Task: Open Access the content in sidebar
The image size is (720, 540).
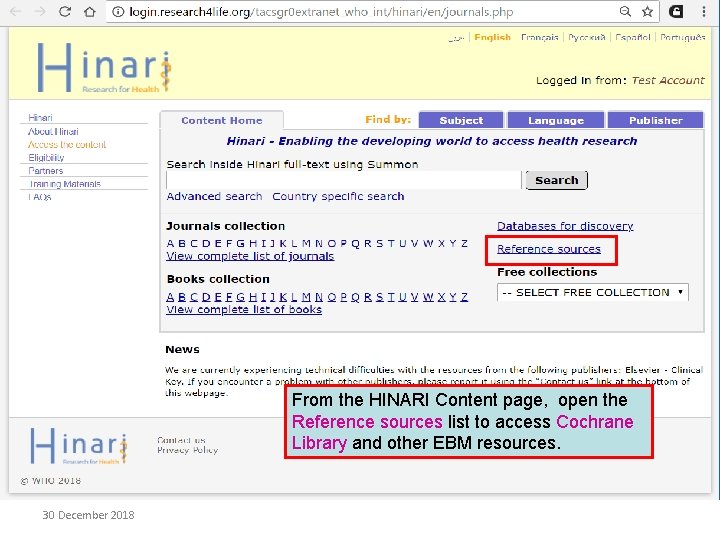Action: [x=67, y=144]
